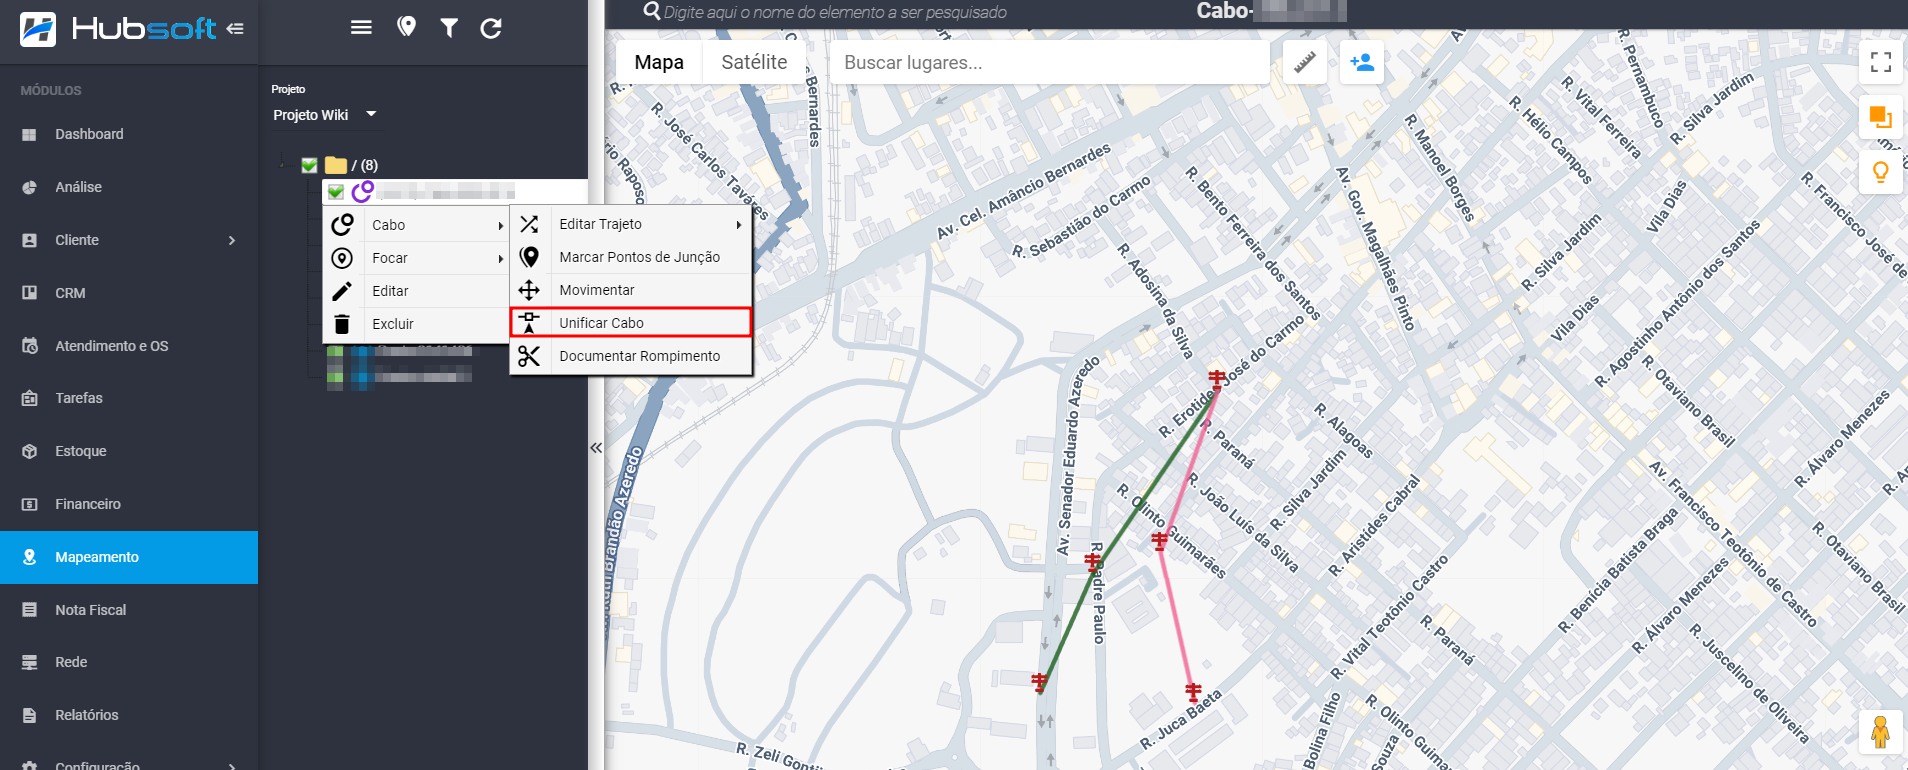This screenshot has width=1908, height=770.
Task: Select Mapeamento module
Action: 129,557
